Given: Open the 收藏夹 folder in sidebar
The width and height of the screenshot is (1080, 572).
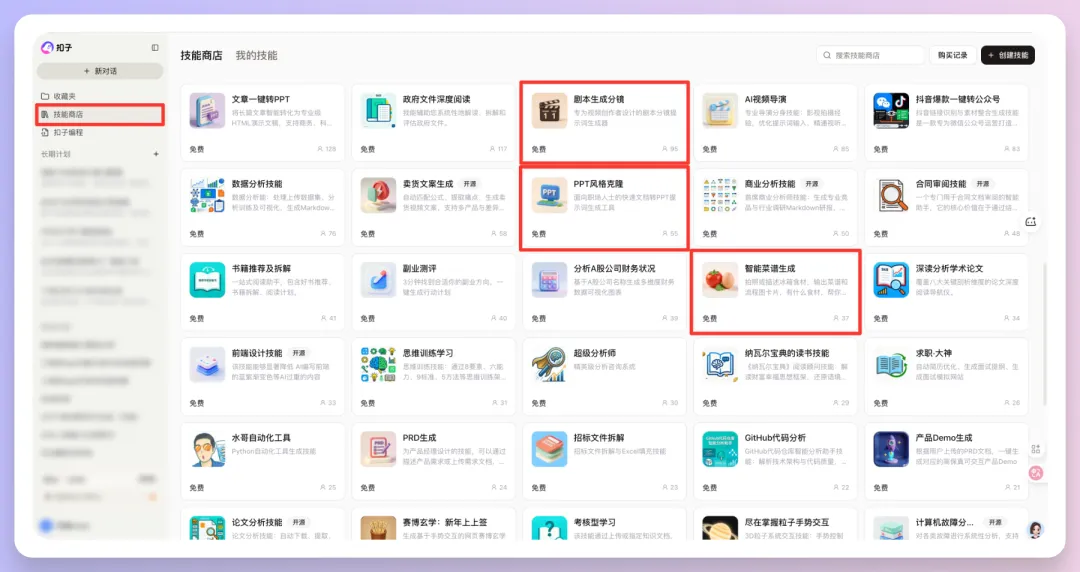Looking at the screenshot, I should (64, 96).
